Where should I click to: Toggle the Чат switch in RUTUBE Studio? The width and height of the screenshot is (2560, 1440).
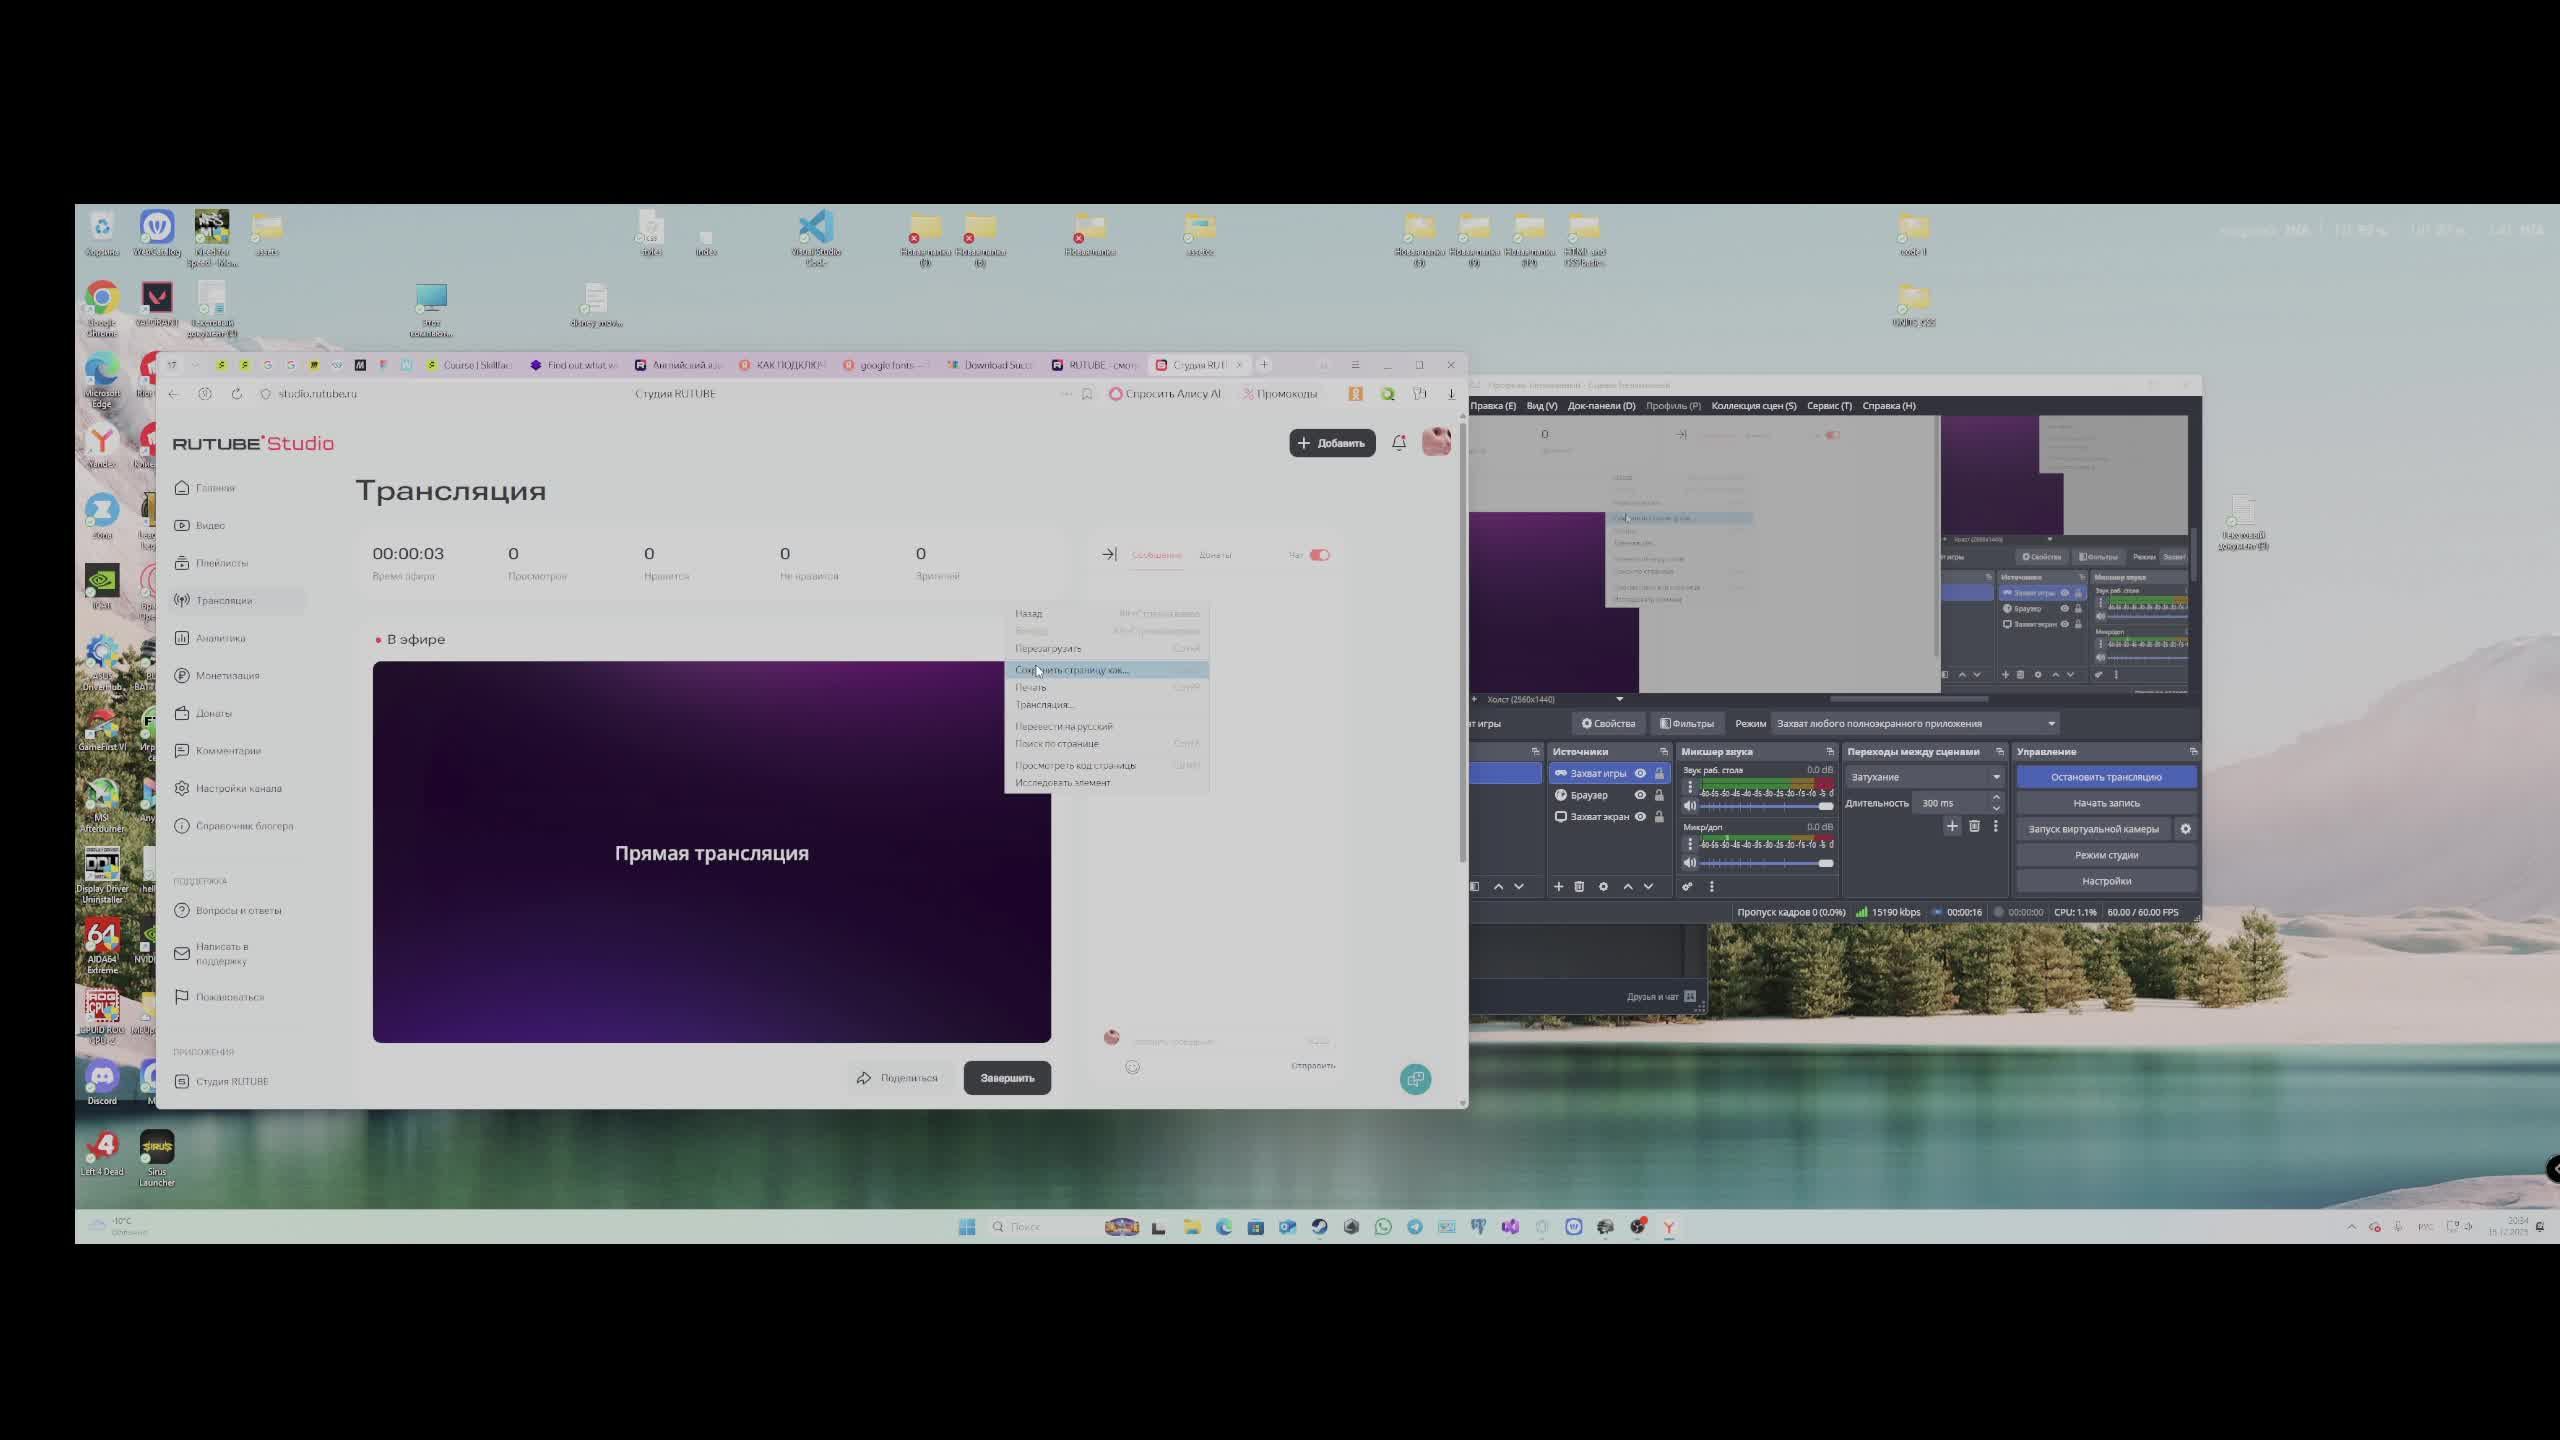pos(1320,555)
